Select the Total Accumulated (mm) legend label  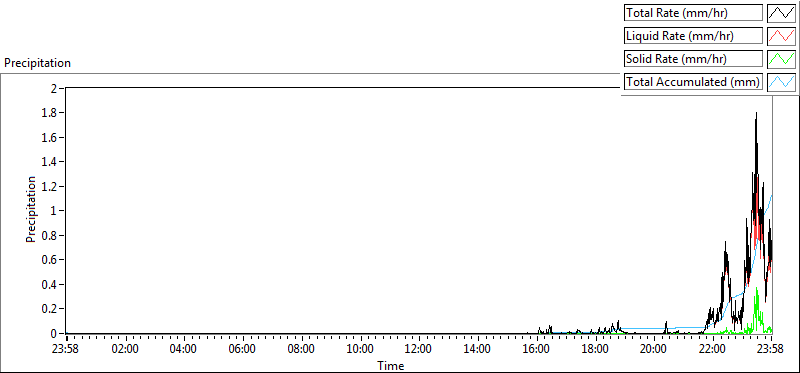point(693,82)
